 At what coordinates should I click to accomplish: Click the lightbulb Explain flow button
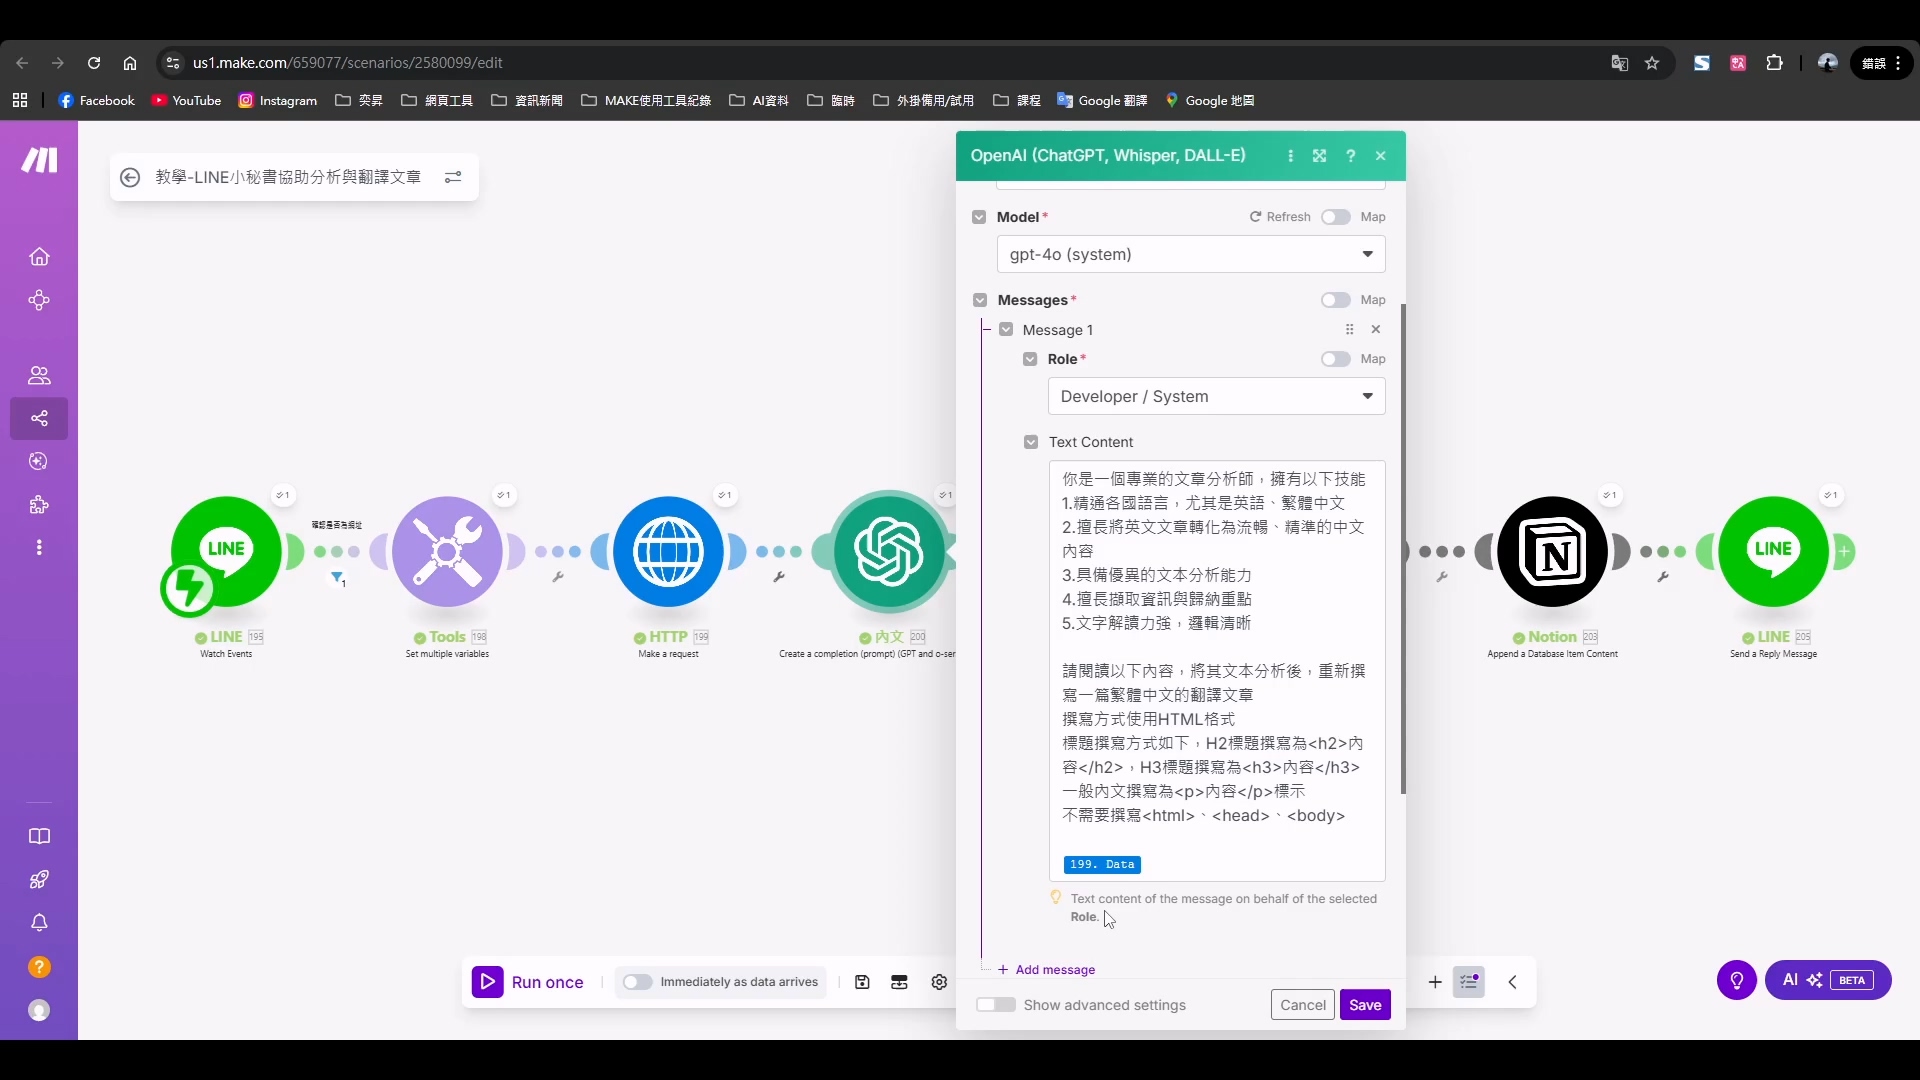point(1737,981)
